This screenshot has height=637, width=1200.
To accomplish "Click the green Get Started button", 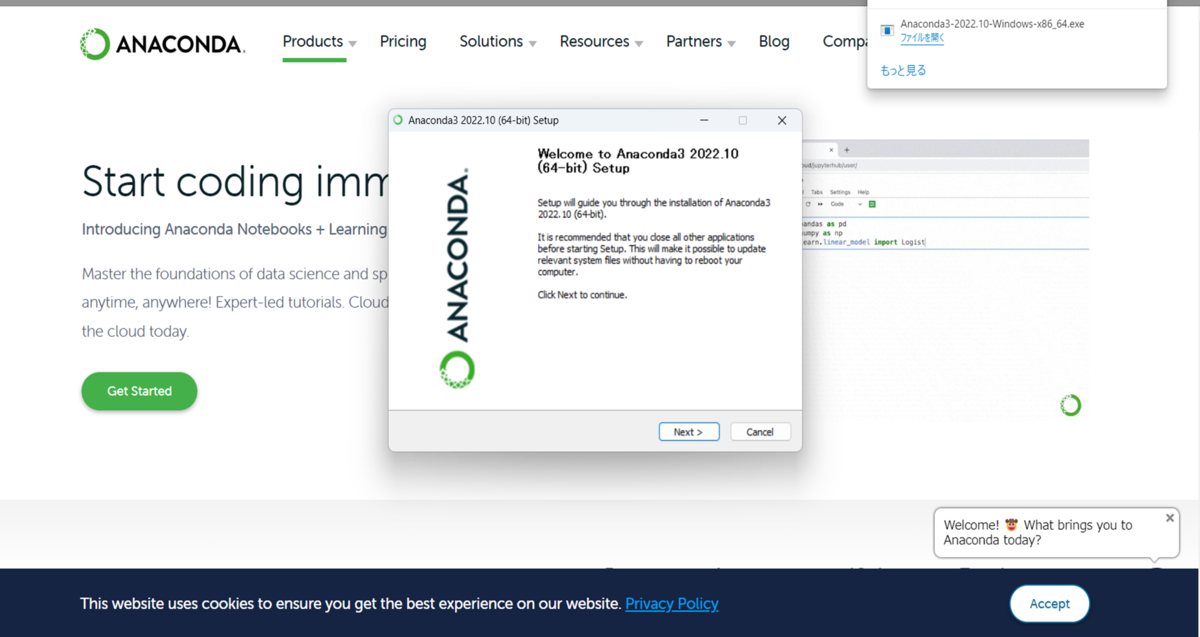I will (x=139, y=391).
